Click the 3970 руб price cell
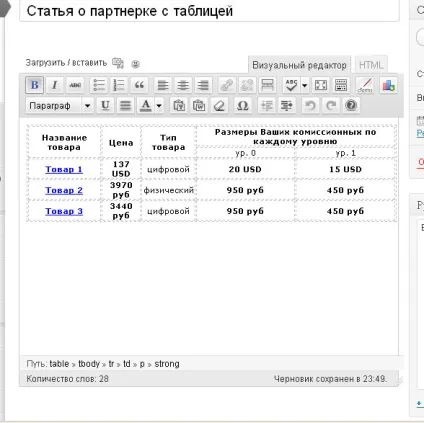This screenshot has width=424, height=423. (121, 190)
